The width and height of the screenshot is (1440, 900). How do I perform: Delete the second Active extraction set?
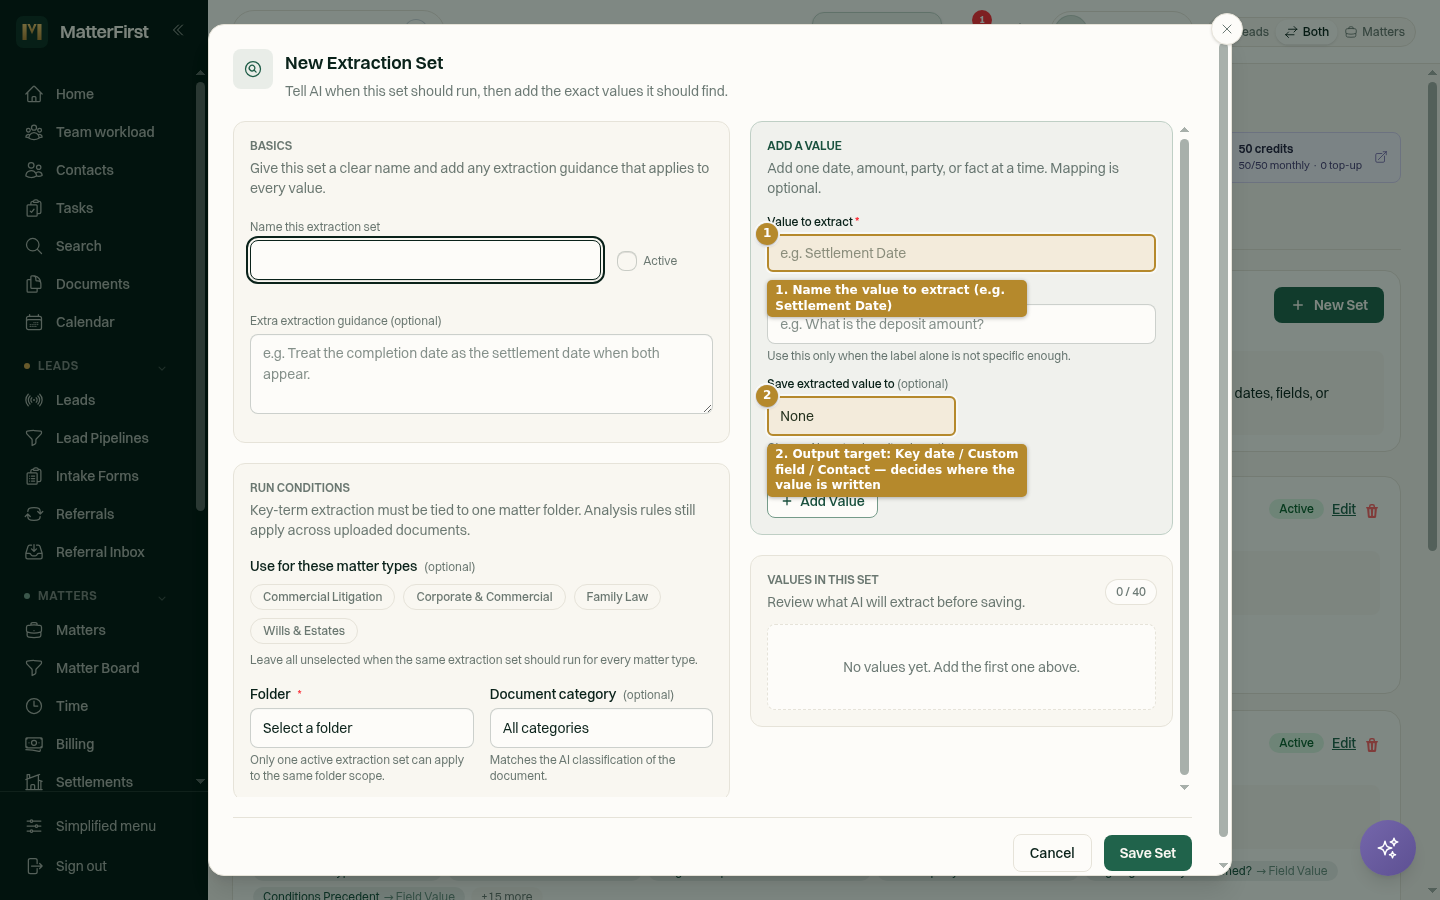[x=1372, y=745]
